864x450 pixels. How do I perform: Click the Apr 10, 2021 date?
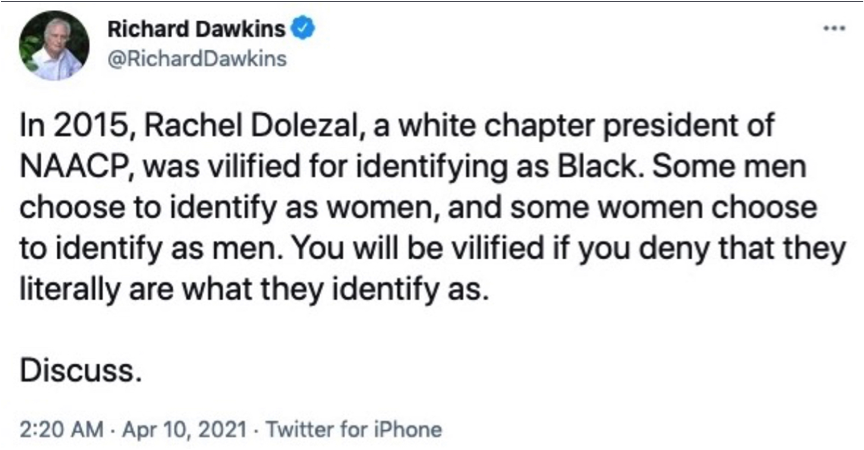pos(184,430)
